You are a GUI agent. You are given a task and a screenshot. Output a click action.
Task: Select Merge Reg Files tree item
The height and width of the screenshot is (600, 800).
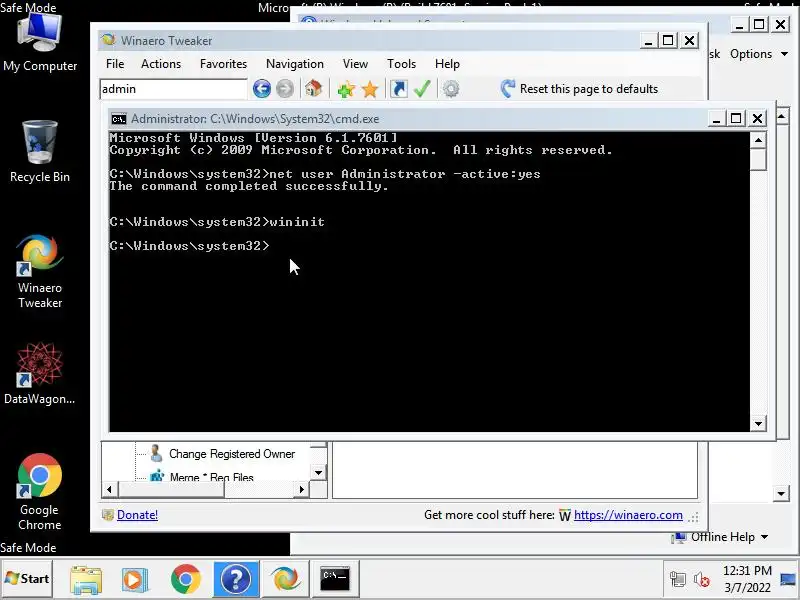click(x=211, y=477)
